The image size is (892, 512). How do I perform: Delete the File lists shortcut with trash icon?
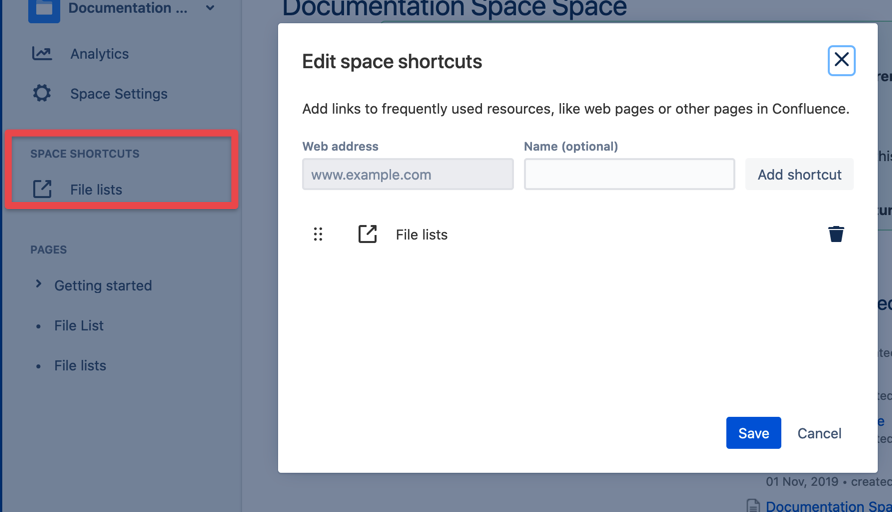click(836, 234)
